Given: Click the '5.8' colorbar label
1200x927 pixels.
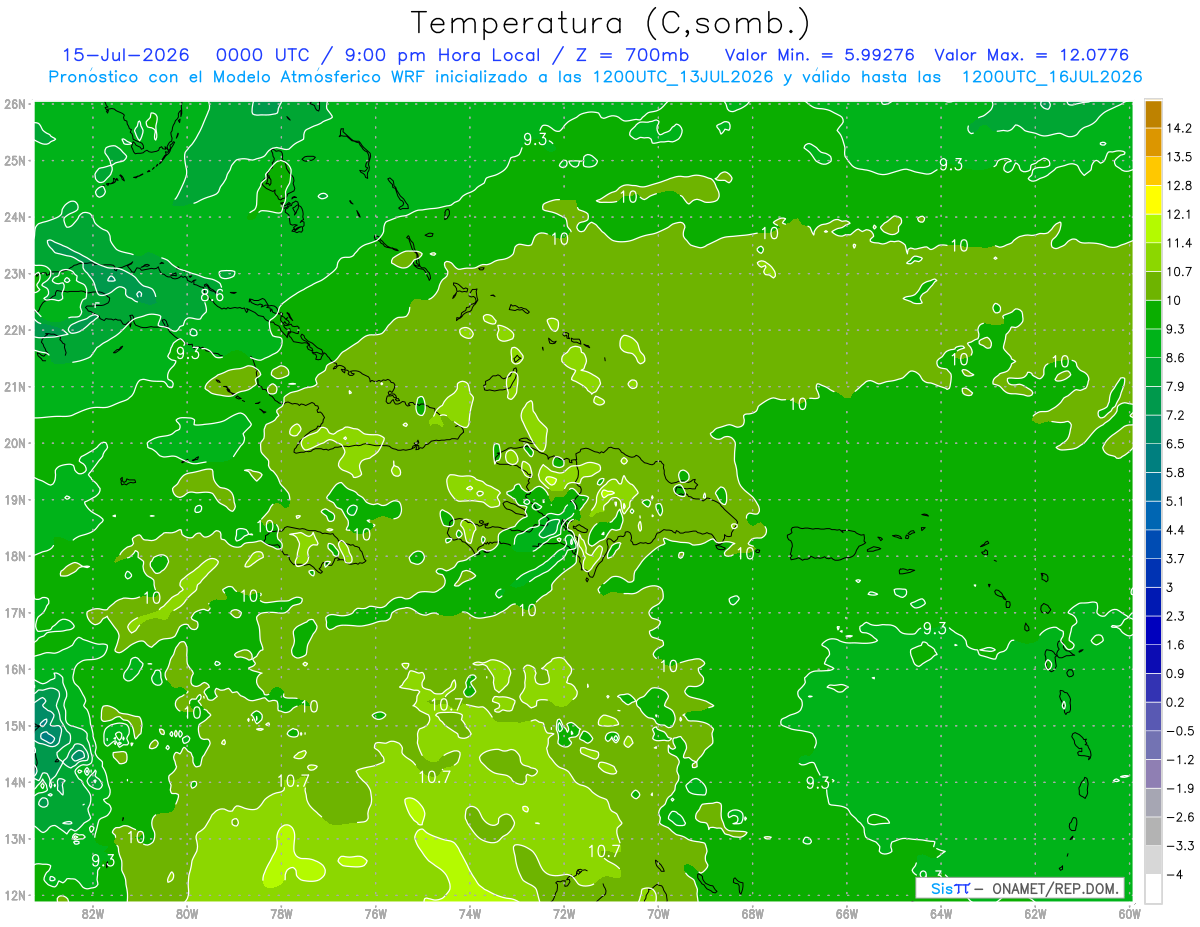Looking at the screenshot, I should (x=1176, y=472).
